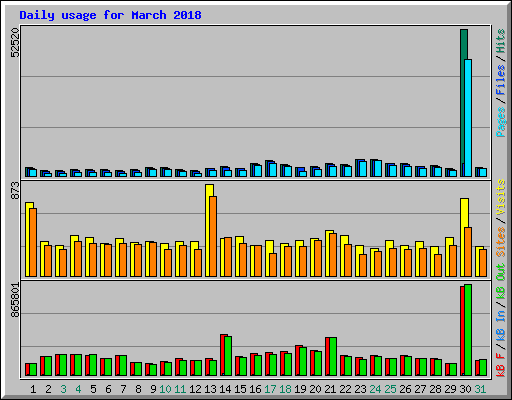Click day 29 on the x-axis
Screen dimensions: 512x400
[450, 389]
